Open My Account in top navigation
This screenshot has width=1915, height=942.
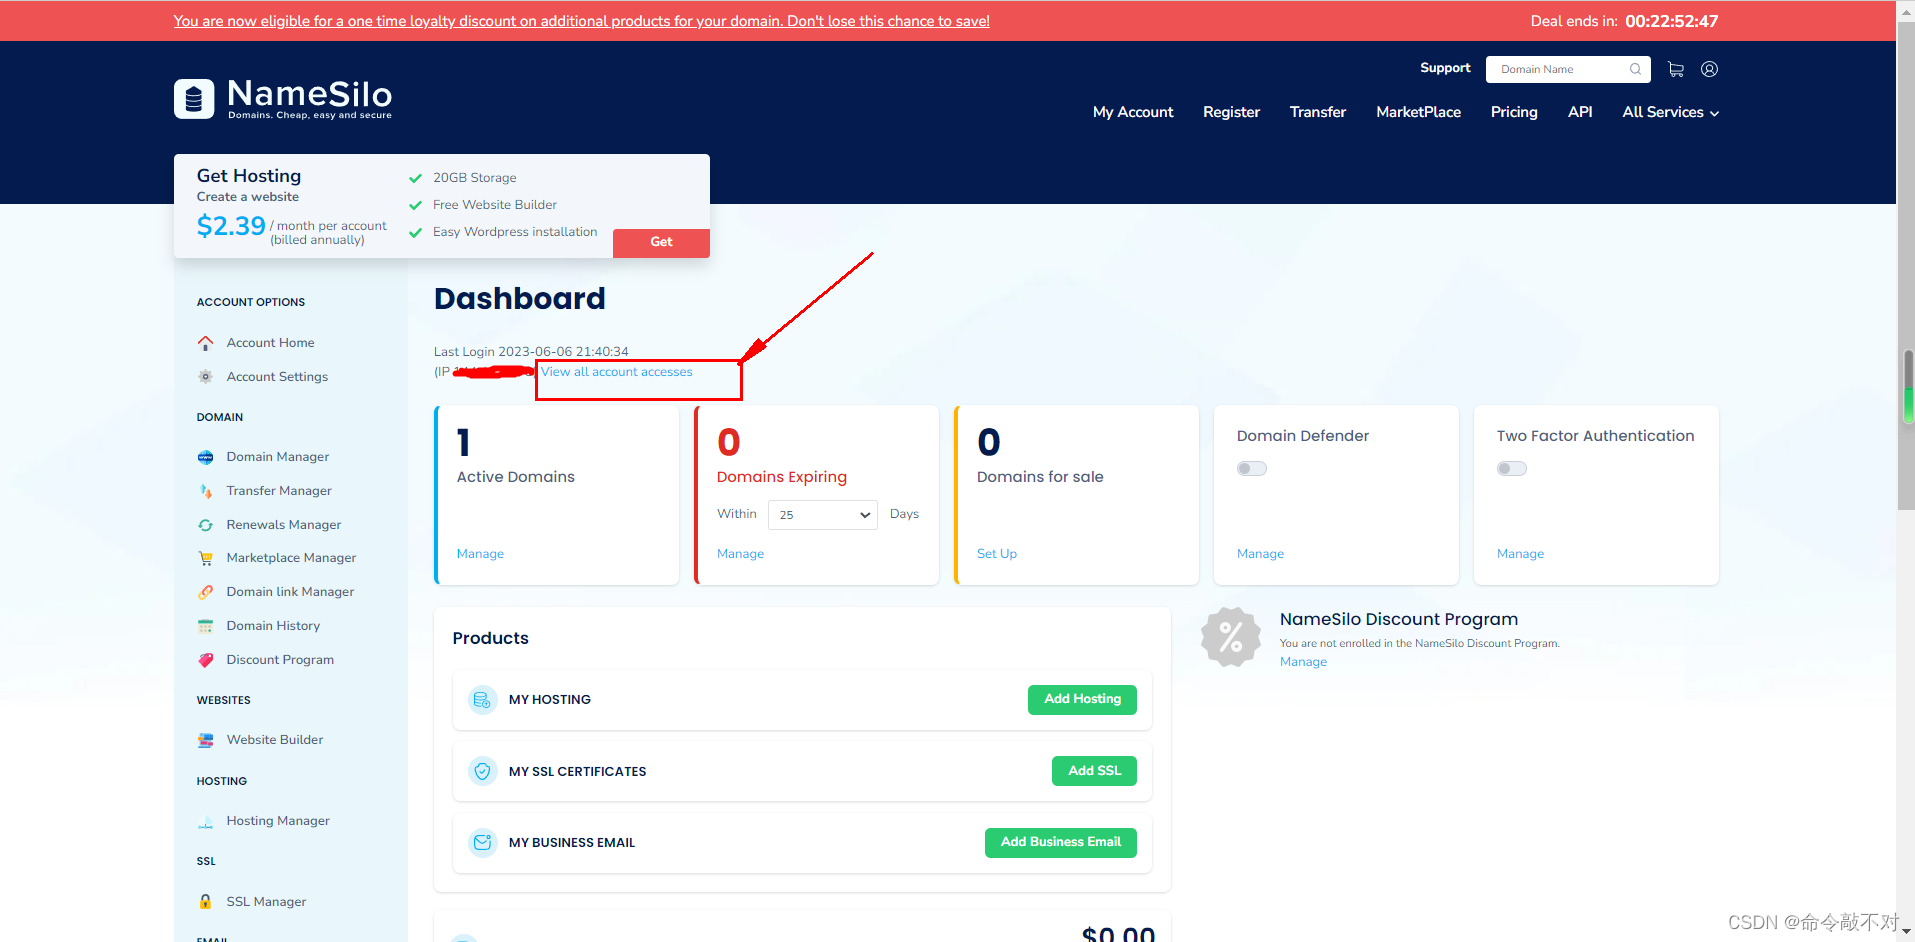[1133, 112]
